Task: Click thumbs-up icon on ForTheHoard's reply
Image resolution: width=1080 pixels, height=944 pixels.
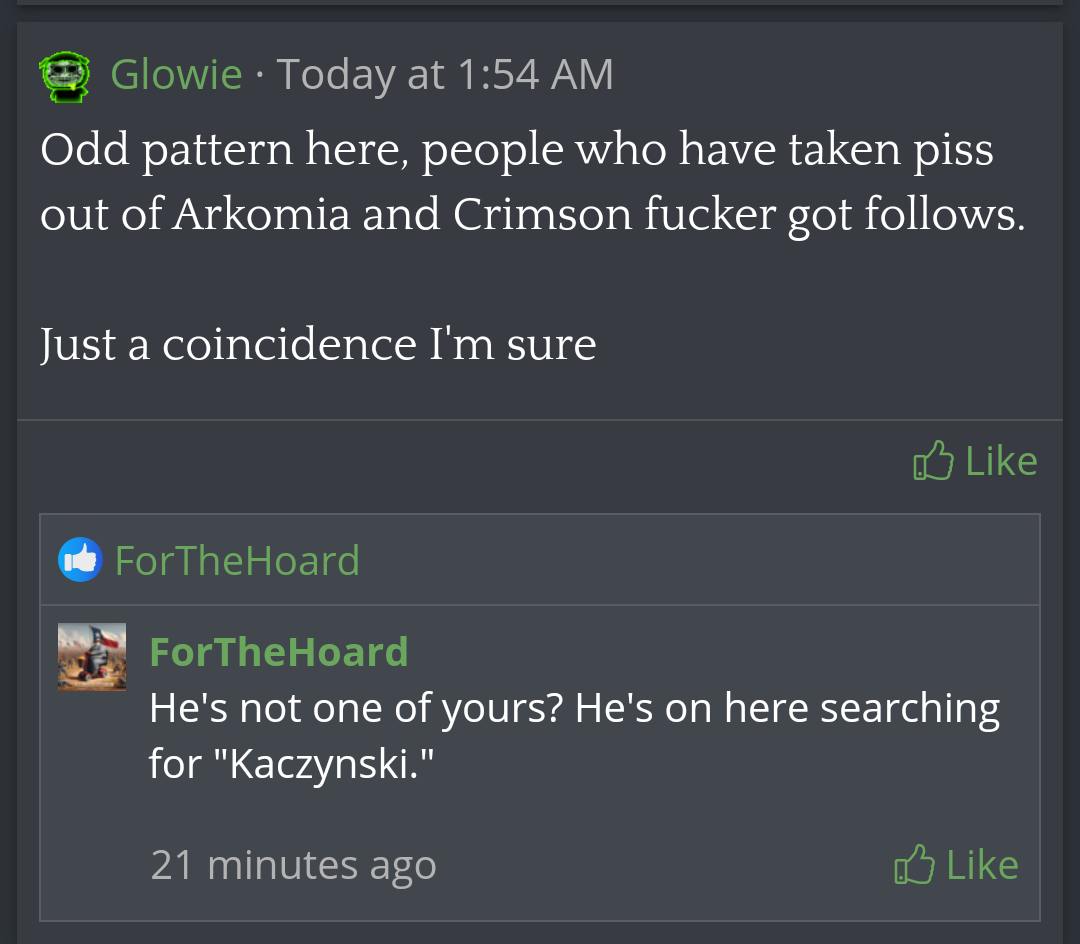Action: pos(914,865)
